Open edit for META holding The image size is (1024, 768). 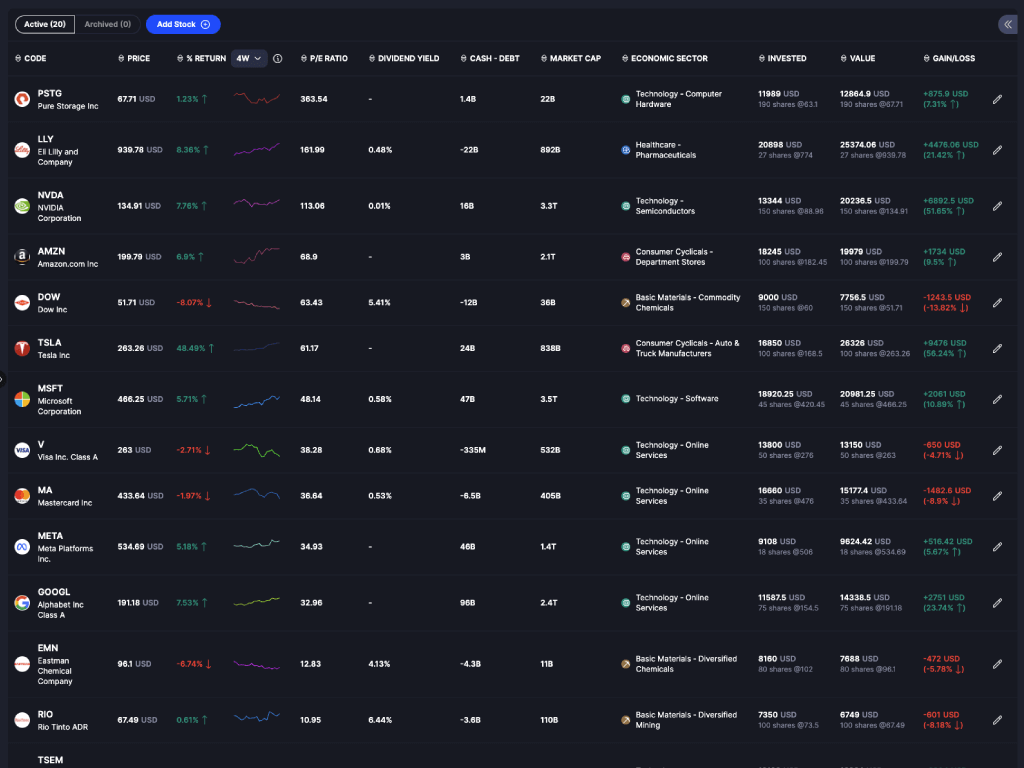click(x=997, y=547)
